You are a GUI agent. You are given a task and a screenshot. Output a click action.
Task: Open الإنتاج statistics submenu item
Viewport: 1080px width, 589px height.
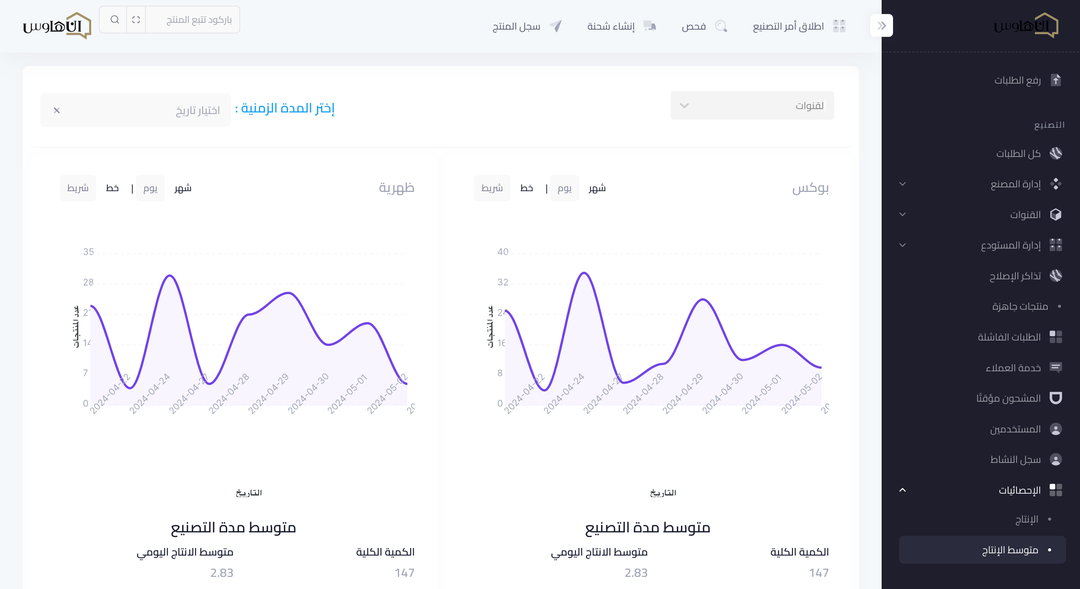click(1027, 520)
